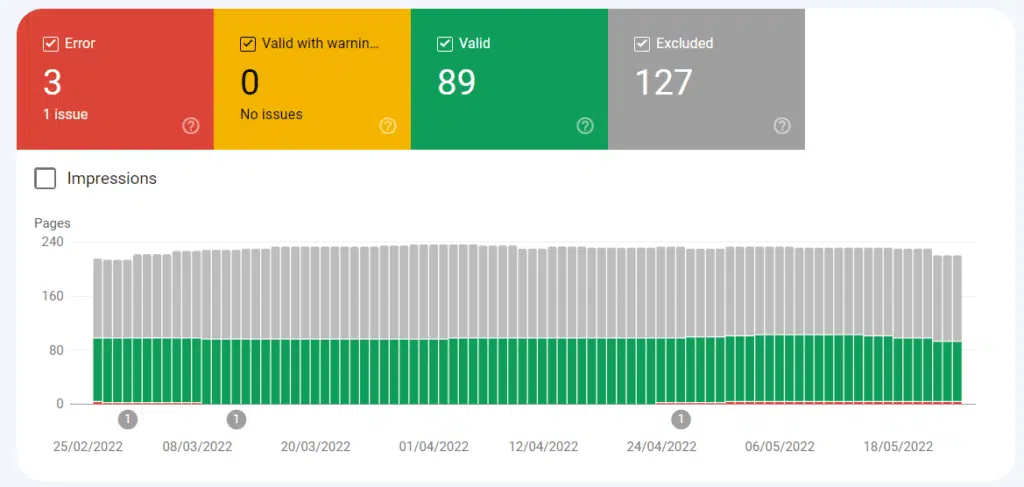Click annotation marker near 25/02/2022
The width and height of the screenshot is (1024, 487).
128,419
